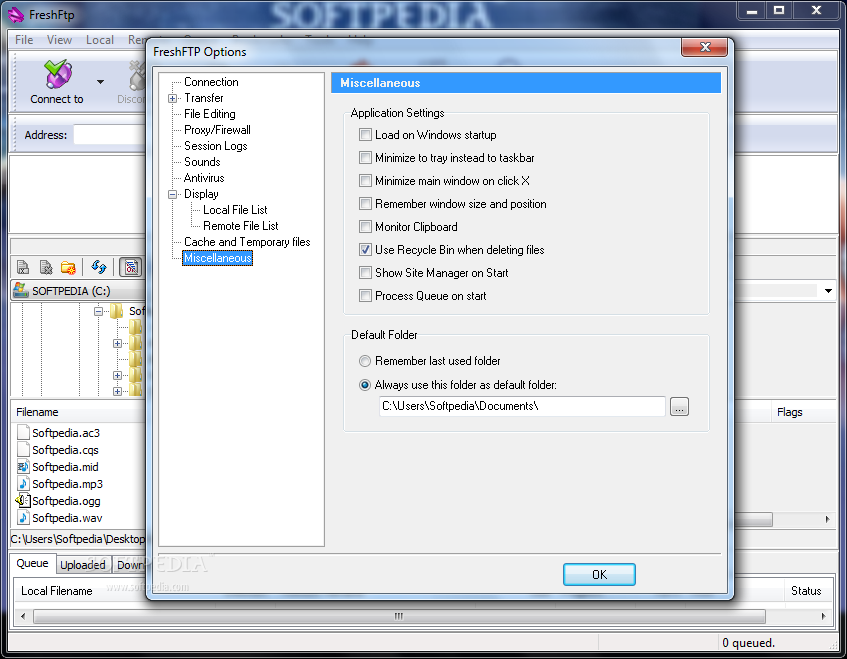The image size is (847, 659).
Task: Click the blue refresh arrows icon
Action: coord(98,266)
